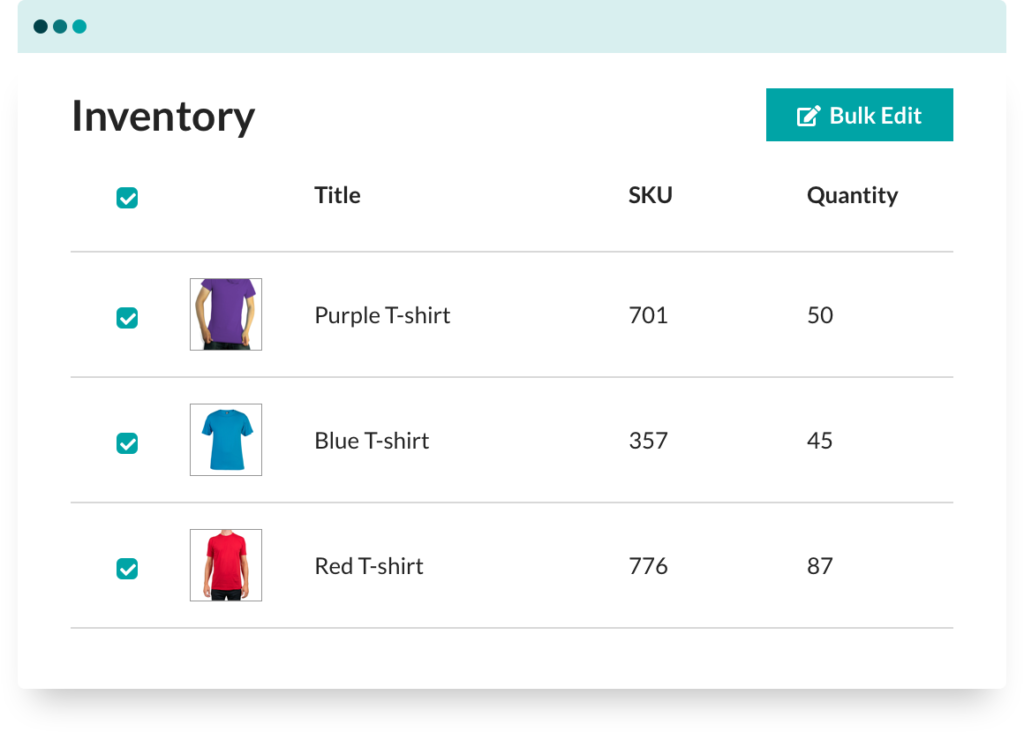Click the pencil icon in Bulk Edit
1024x733 pixels.
(x=808, y=116)
